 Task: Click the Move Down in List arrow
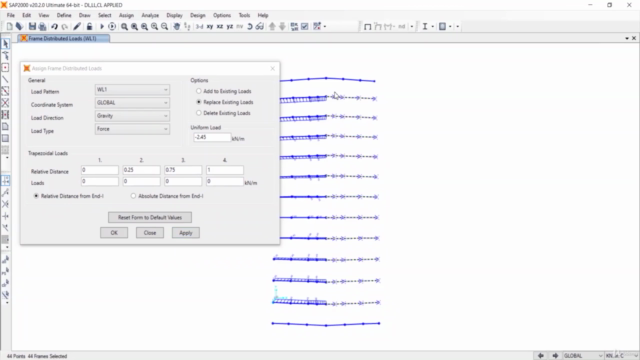point(282,27)
